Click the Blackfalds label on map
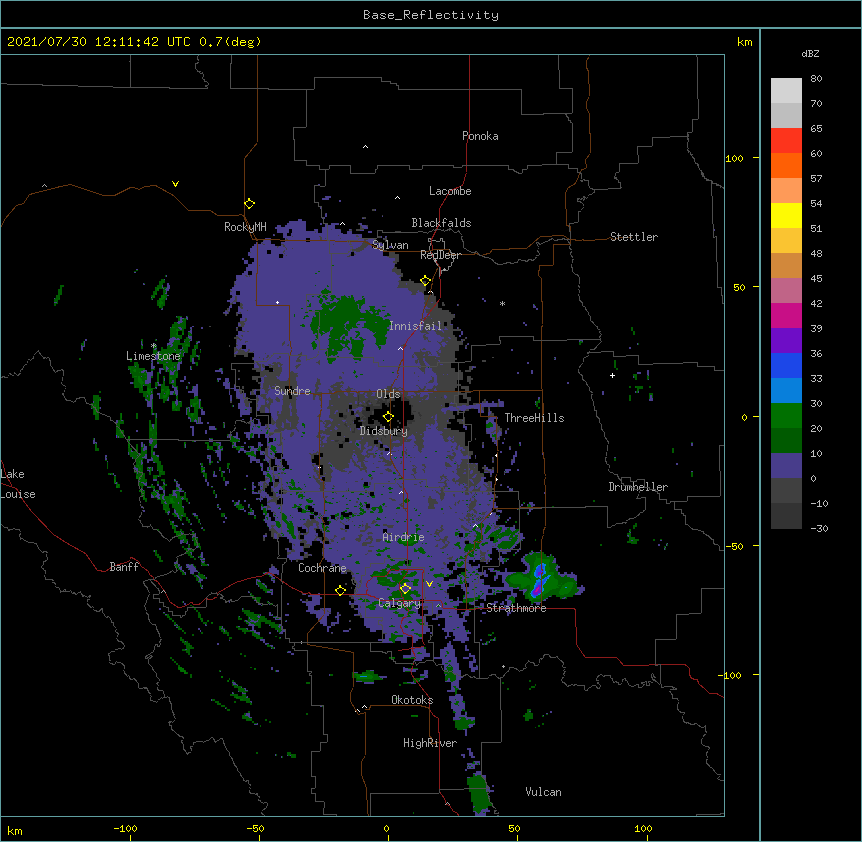 (441, 223)
